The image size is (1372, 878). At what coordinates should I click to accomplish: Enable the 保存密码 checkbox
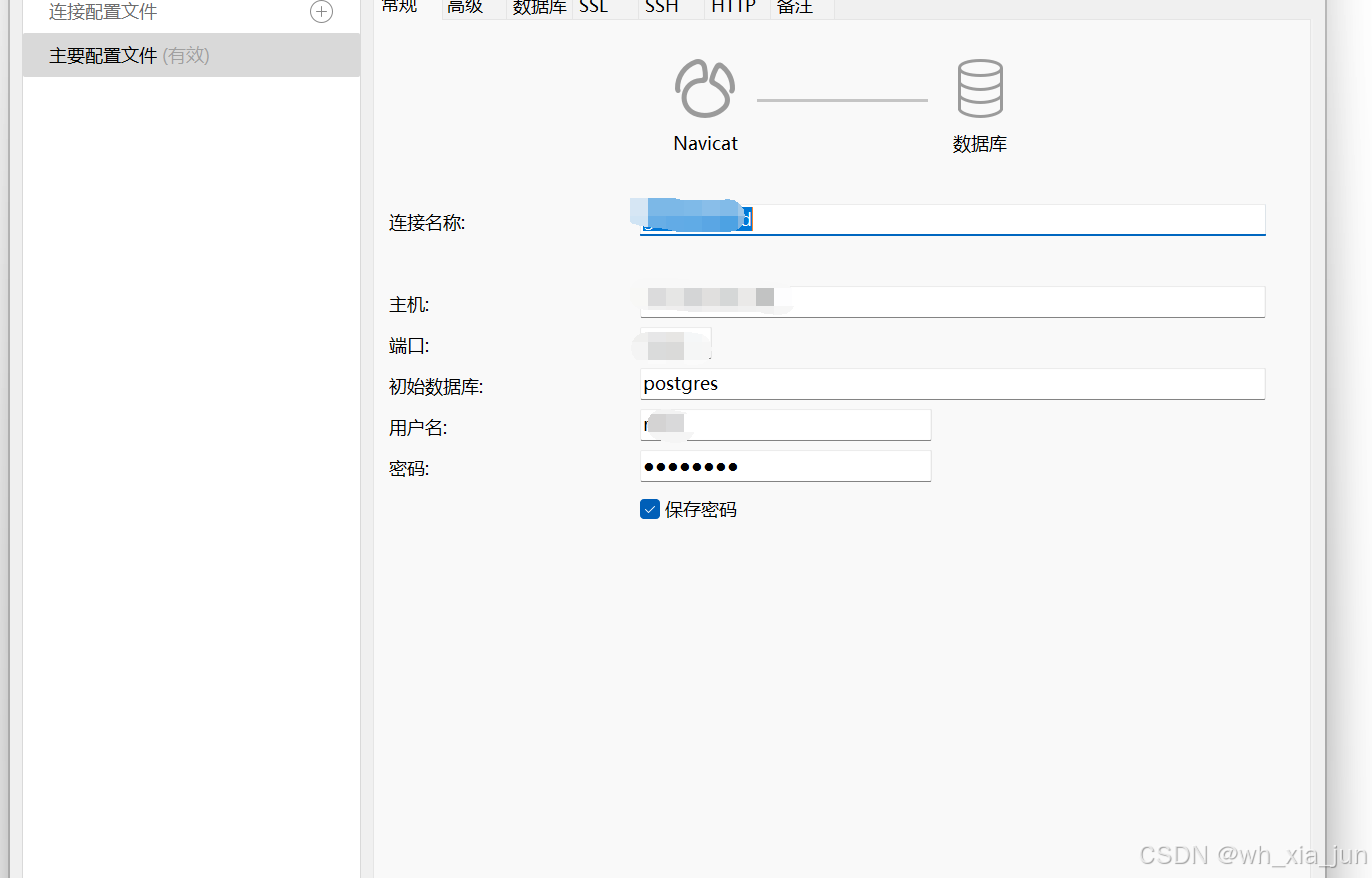pos(649,509)
